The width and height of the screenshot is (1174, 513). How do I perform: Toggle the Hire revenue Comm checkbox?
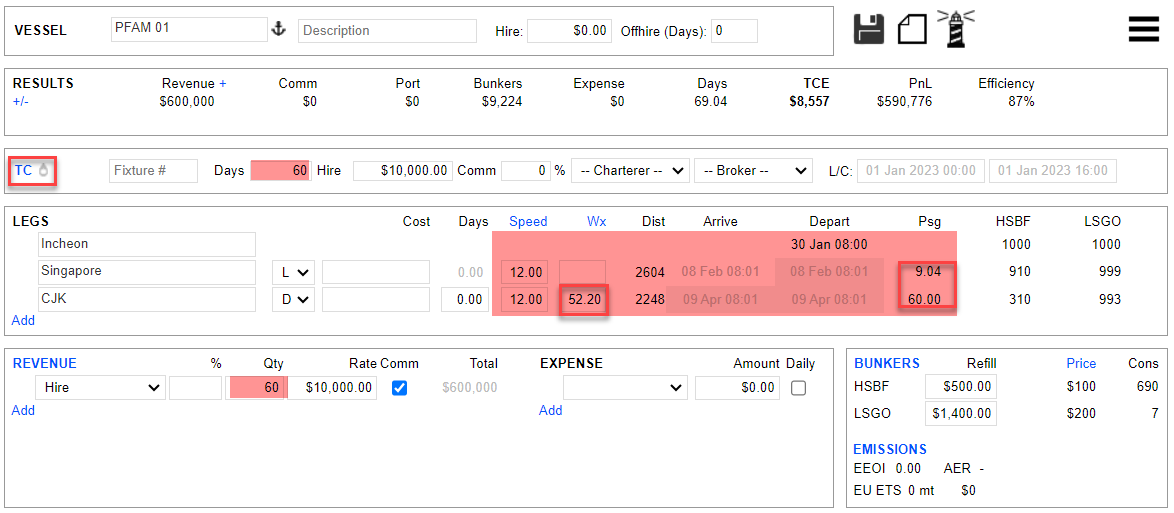click(400, 388)
